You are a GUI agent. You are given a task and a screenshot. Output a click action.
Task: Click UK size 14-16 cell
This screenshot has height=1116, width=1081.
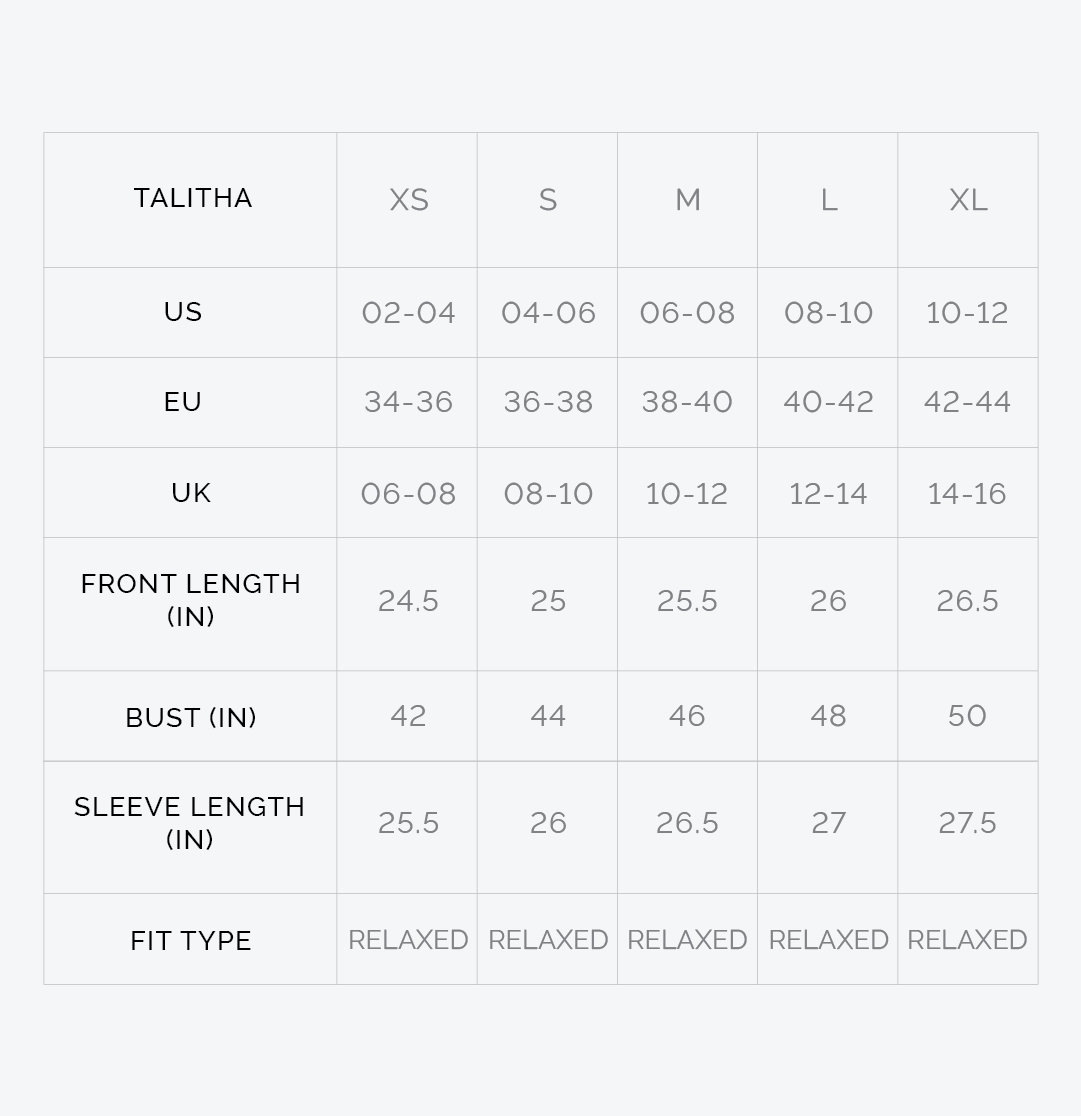pyautogui.click(x=967, y=493)
